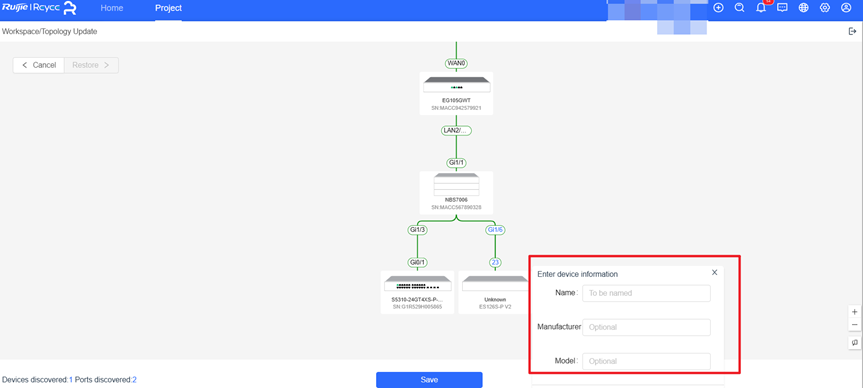
Task: Open the chat message icon in header
Action: [x=782, y=8]
